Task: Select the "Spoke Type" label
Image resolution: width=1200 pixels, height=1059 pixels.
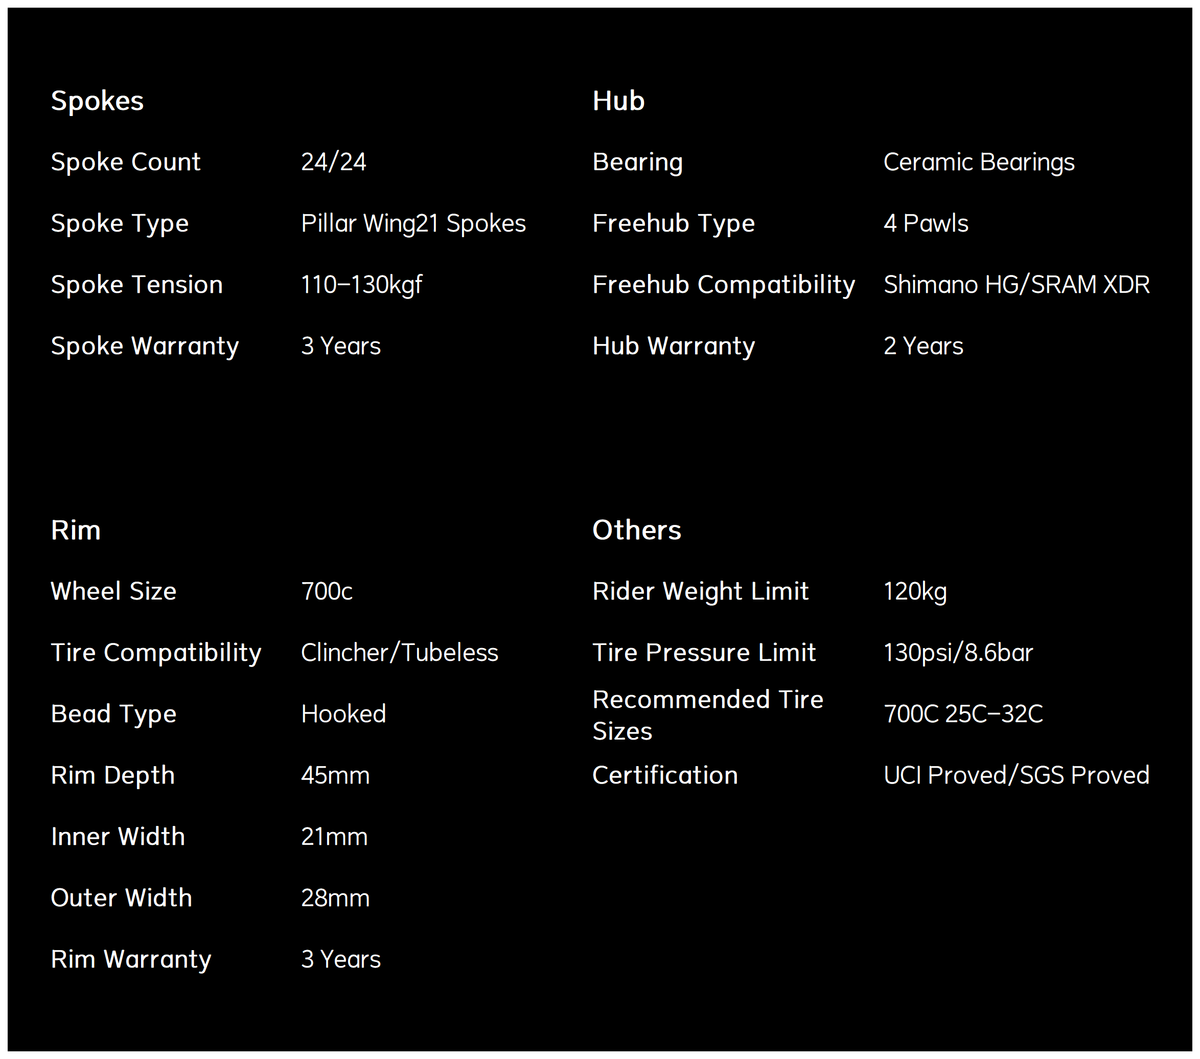Action: click(x=120, y=224)
